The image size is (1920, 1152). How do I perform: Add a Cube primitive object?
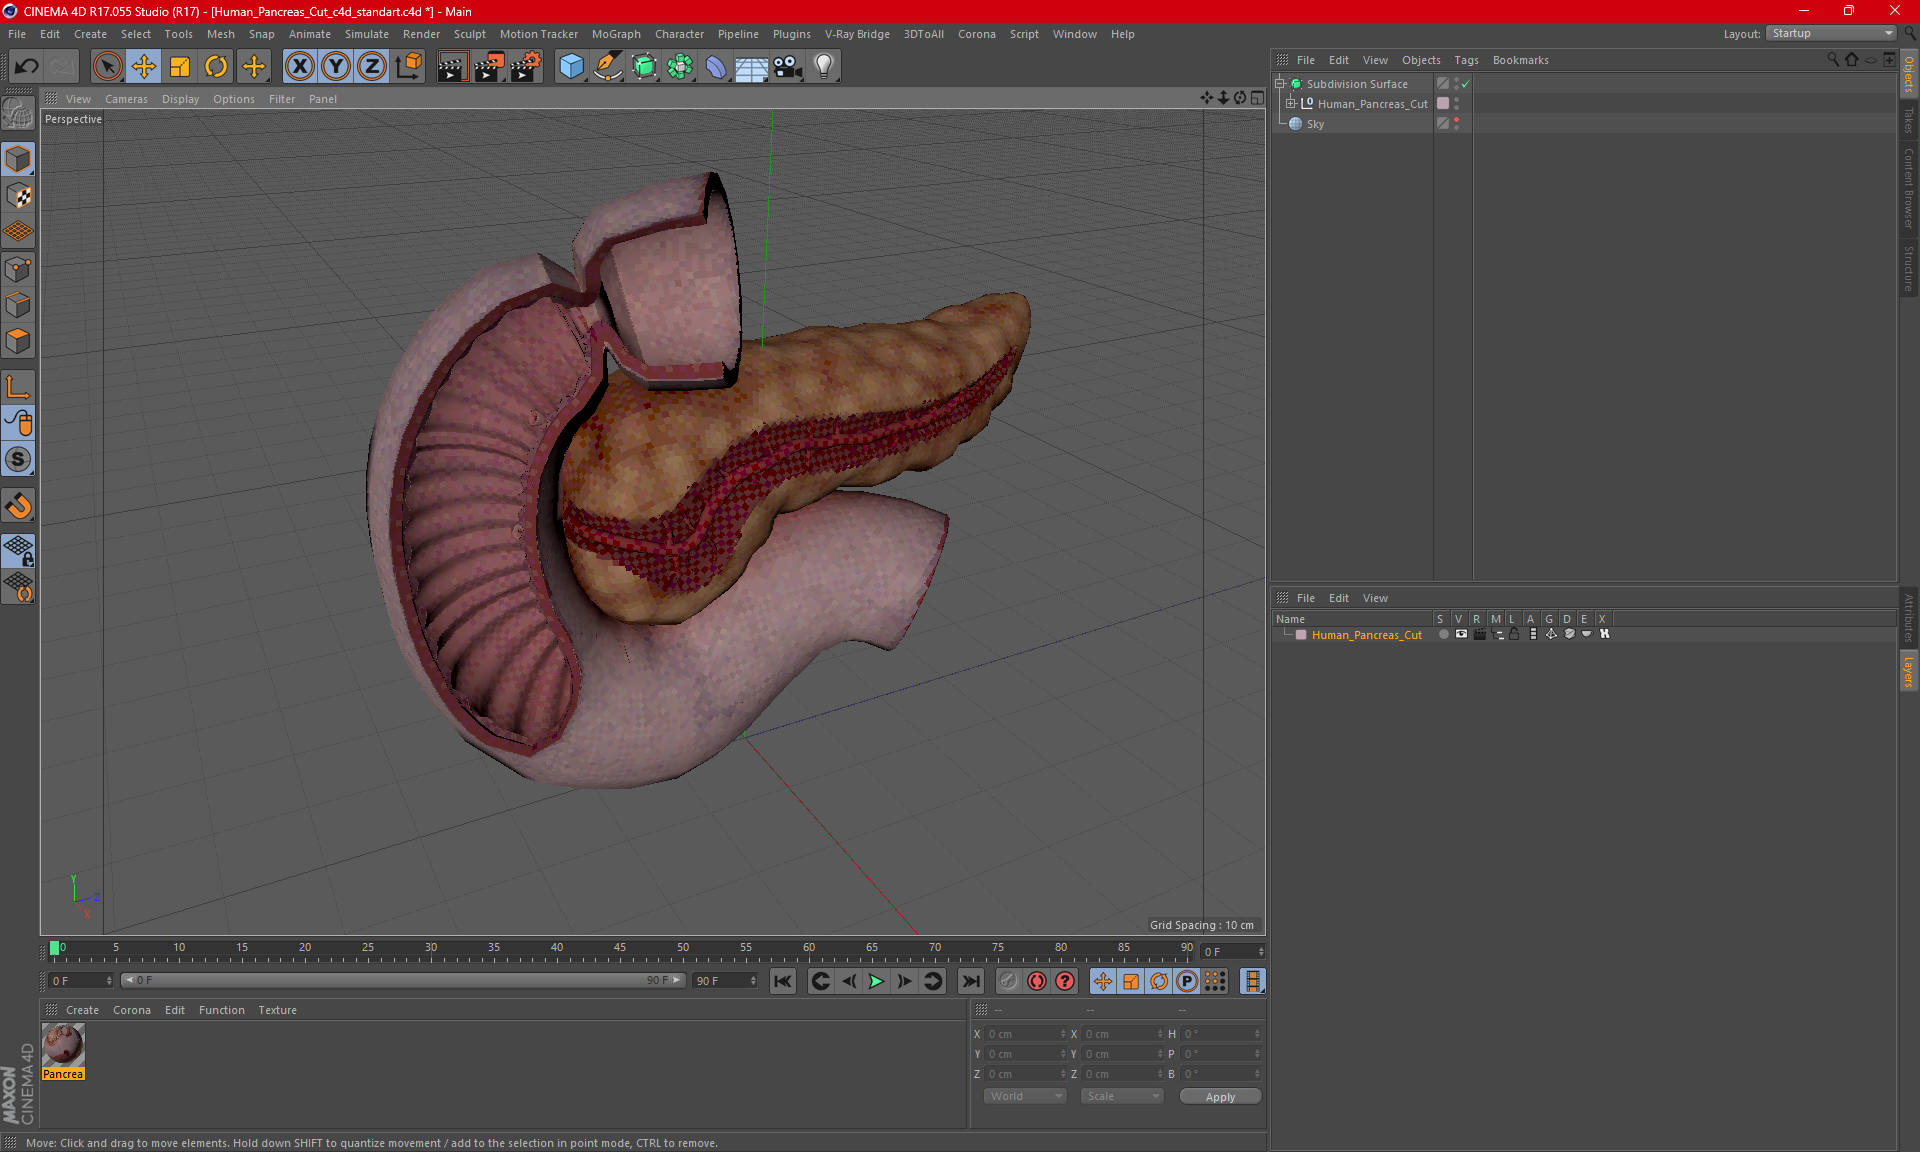point(572,66)
